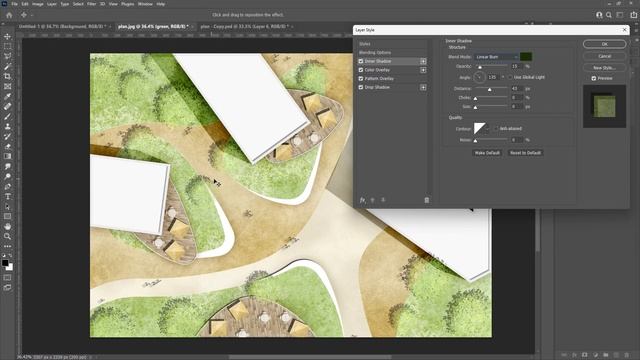Uncheck the Color Overlay effect checkbox
This screenshot has height=360, width=640.
pos(361,70)
